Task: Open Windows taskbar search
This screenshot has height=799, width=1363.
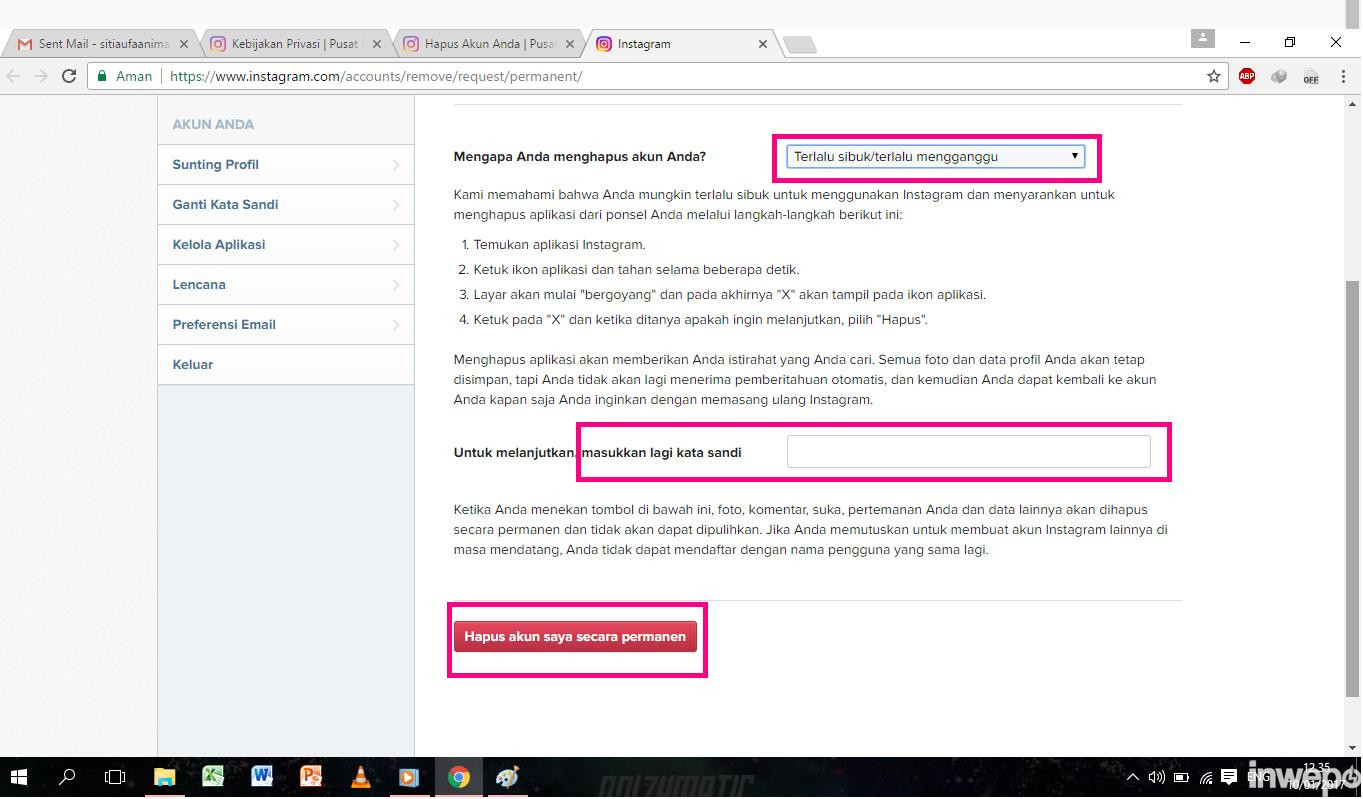Action: coord(68,777)
